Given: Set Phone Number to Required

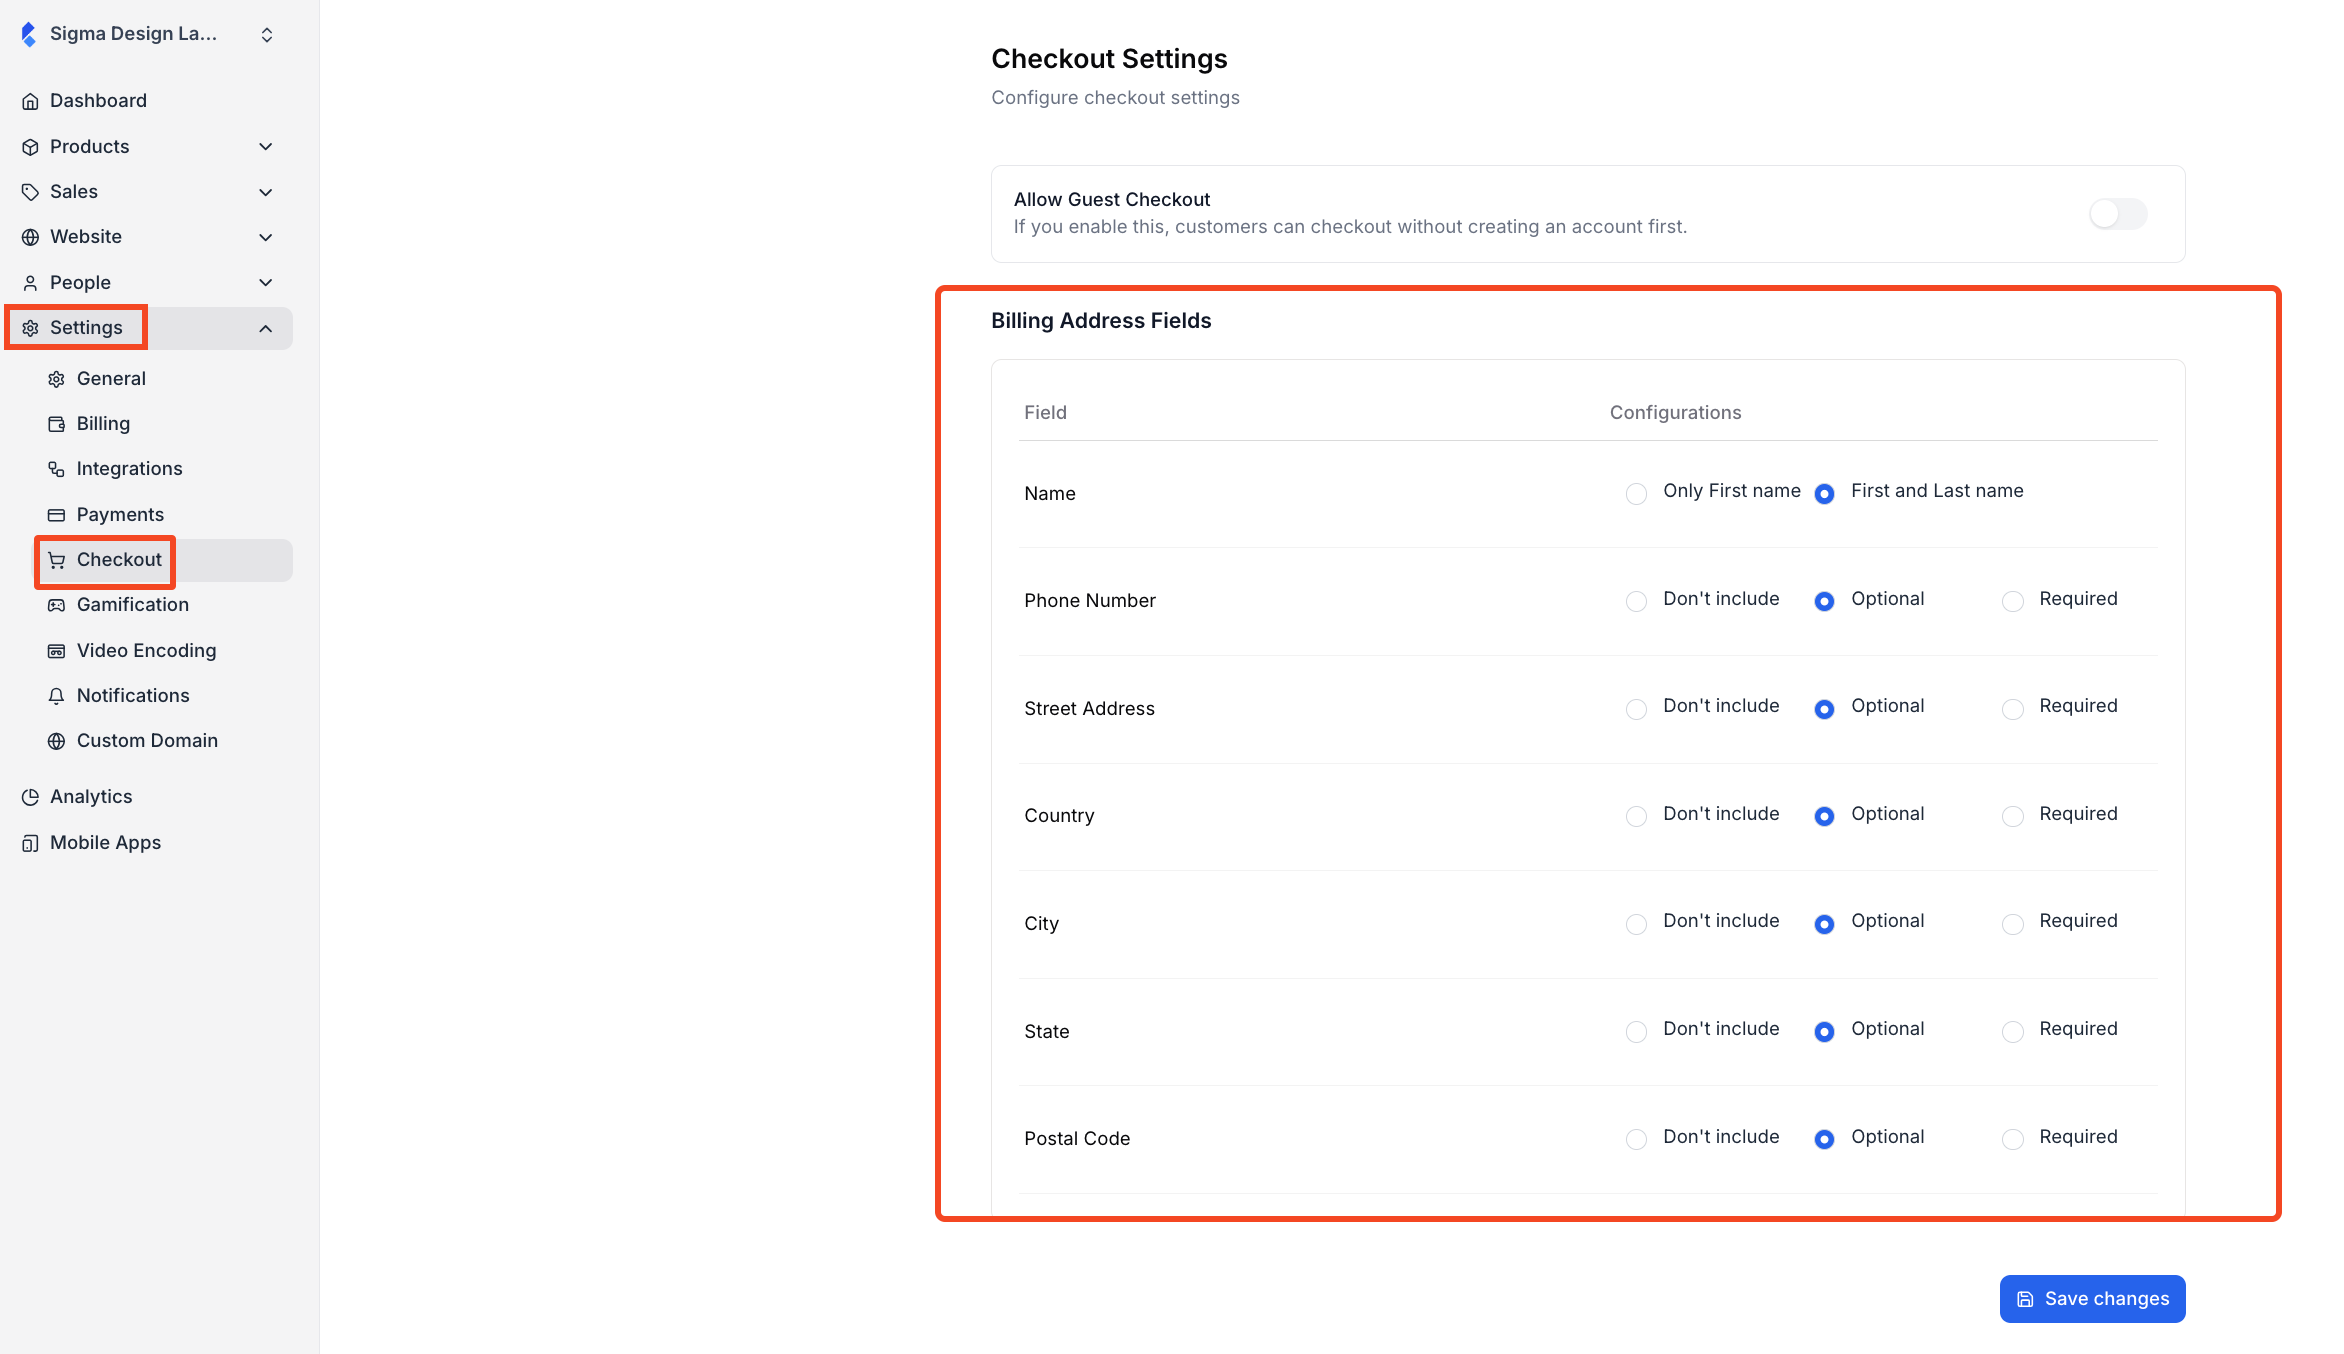Looking at the screenshot, I should (x=2012, y=601).
